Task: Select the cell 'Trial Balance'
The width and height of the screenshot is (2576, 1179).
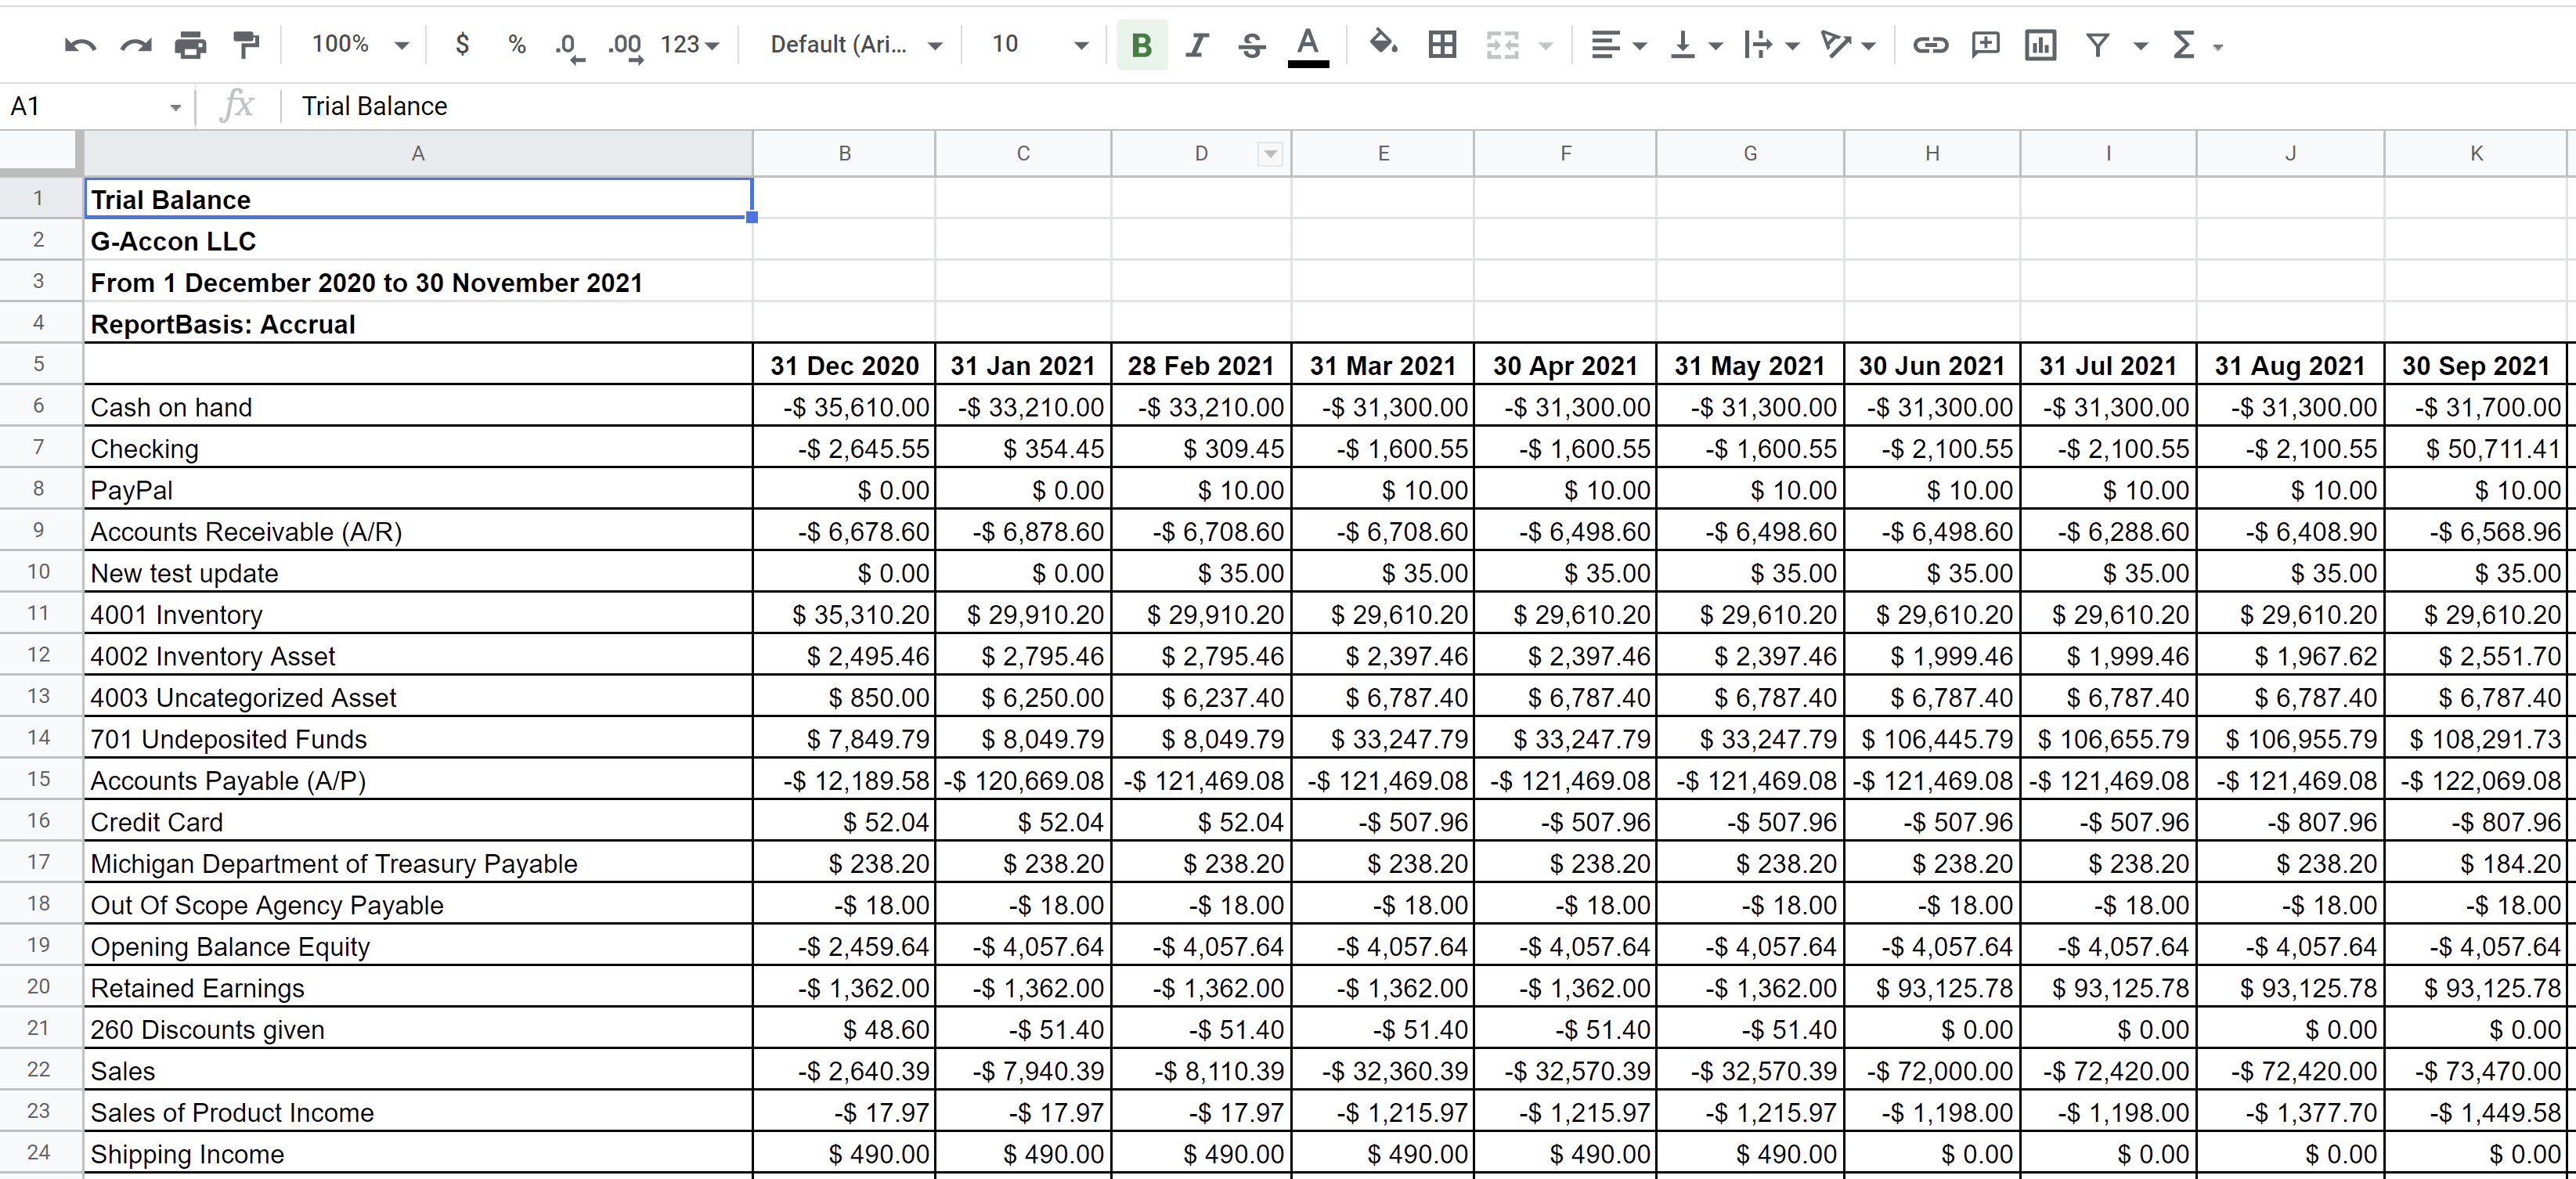Action: click(418, 199)
